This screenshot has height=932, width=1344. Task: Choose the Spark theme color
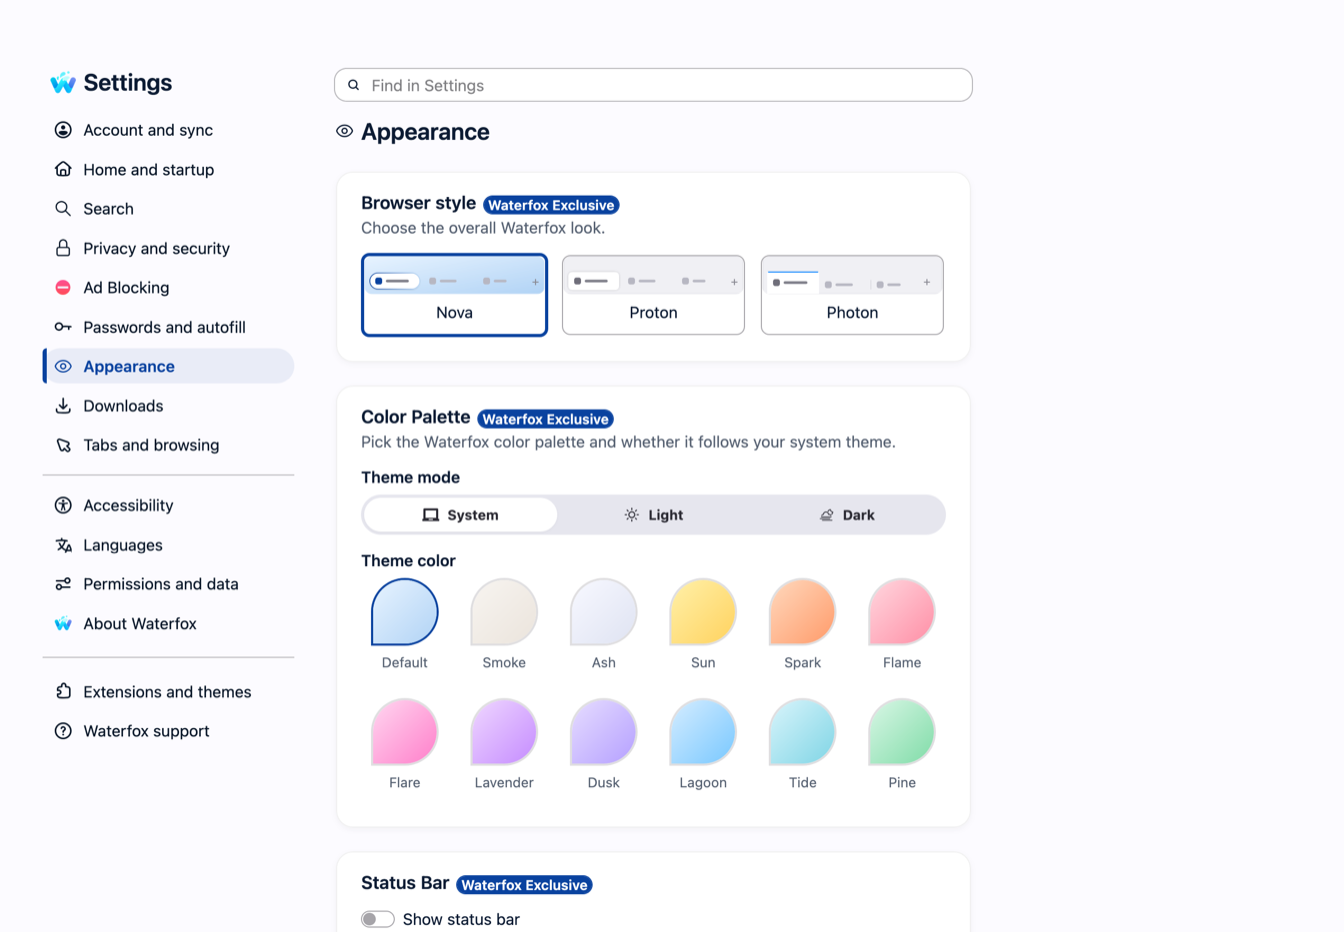pyautogui.click(x=802, y=612)
